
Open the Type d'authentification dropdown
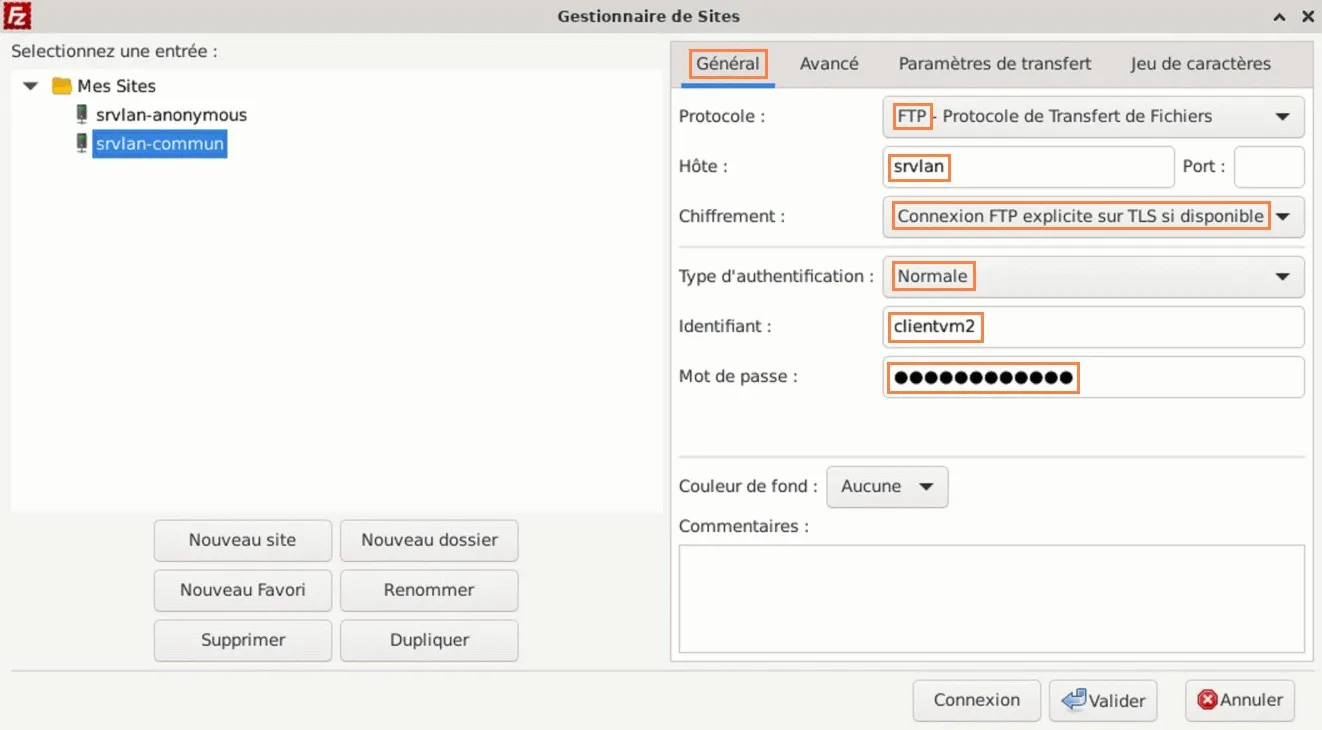tap(1094, 277)
